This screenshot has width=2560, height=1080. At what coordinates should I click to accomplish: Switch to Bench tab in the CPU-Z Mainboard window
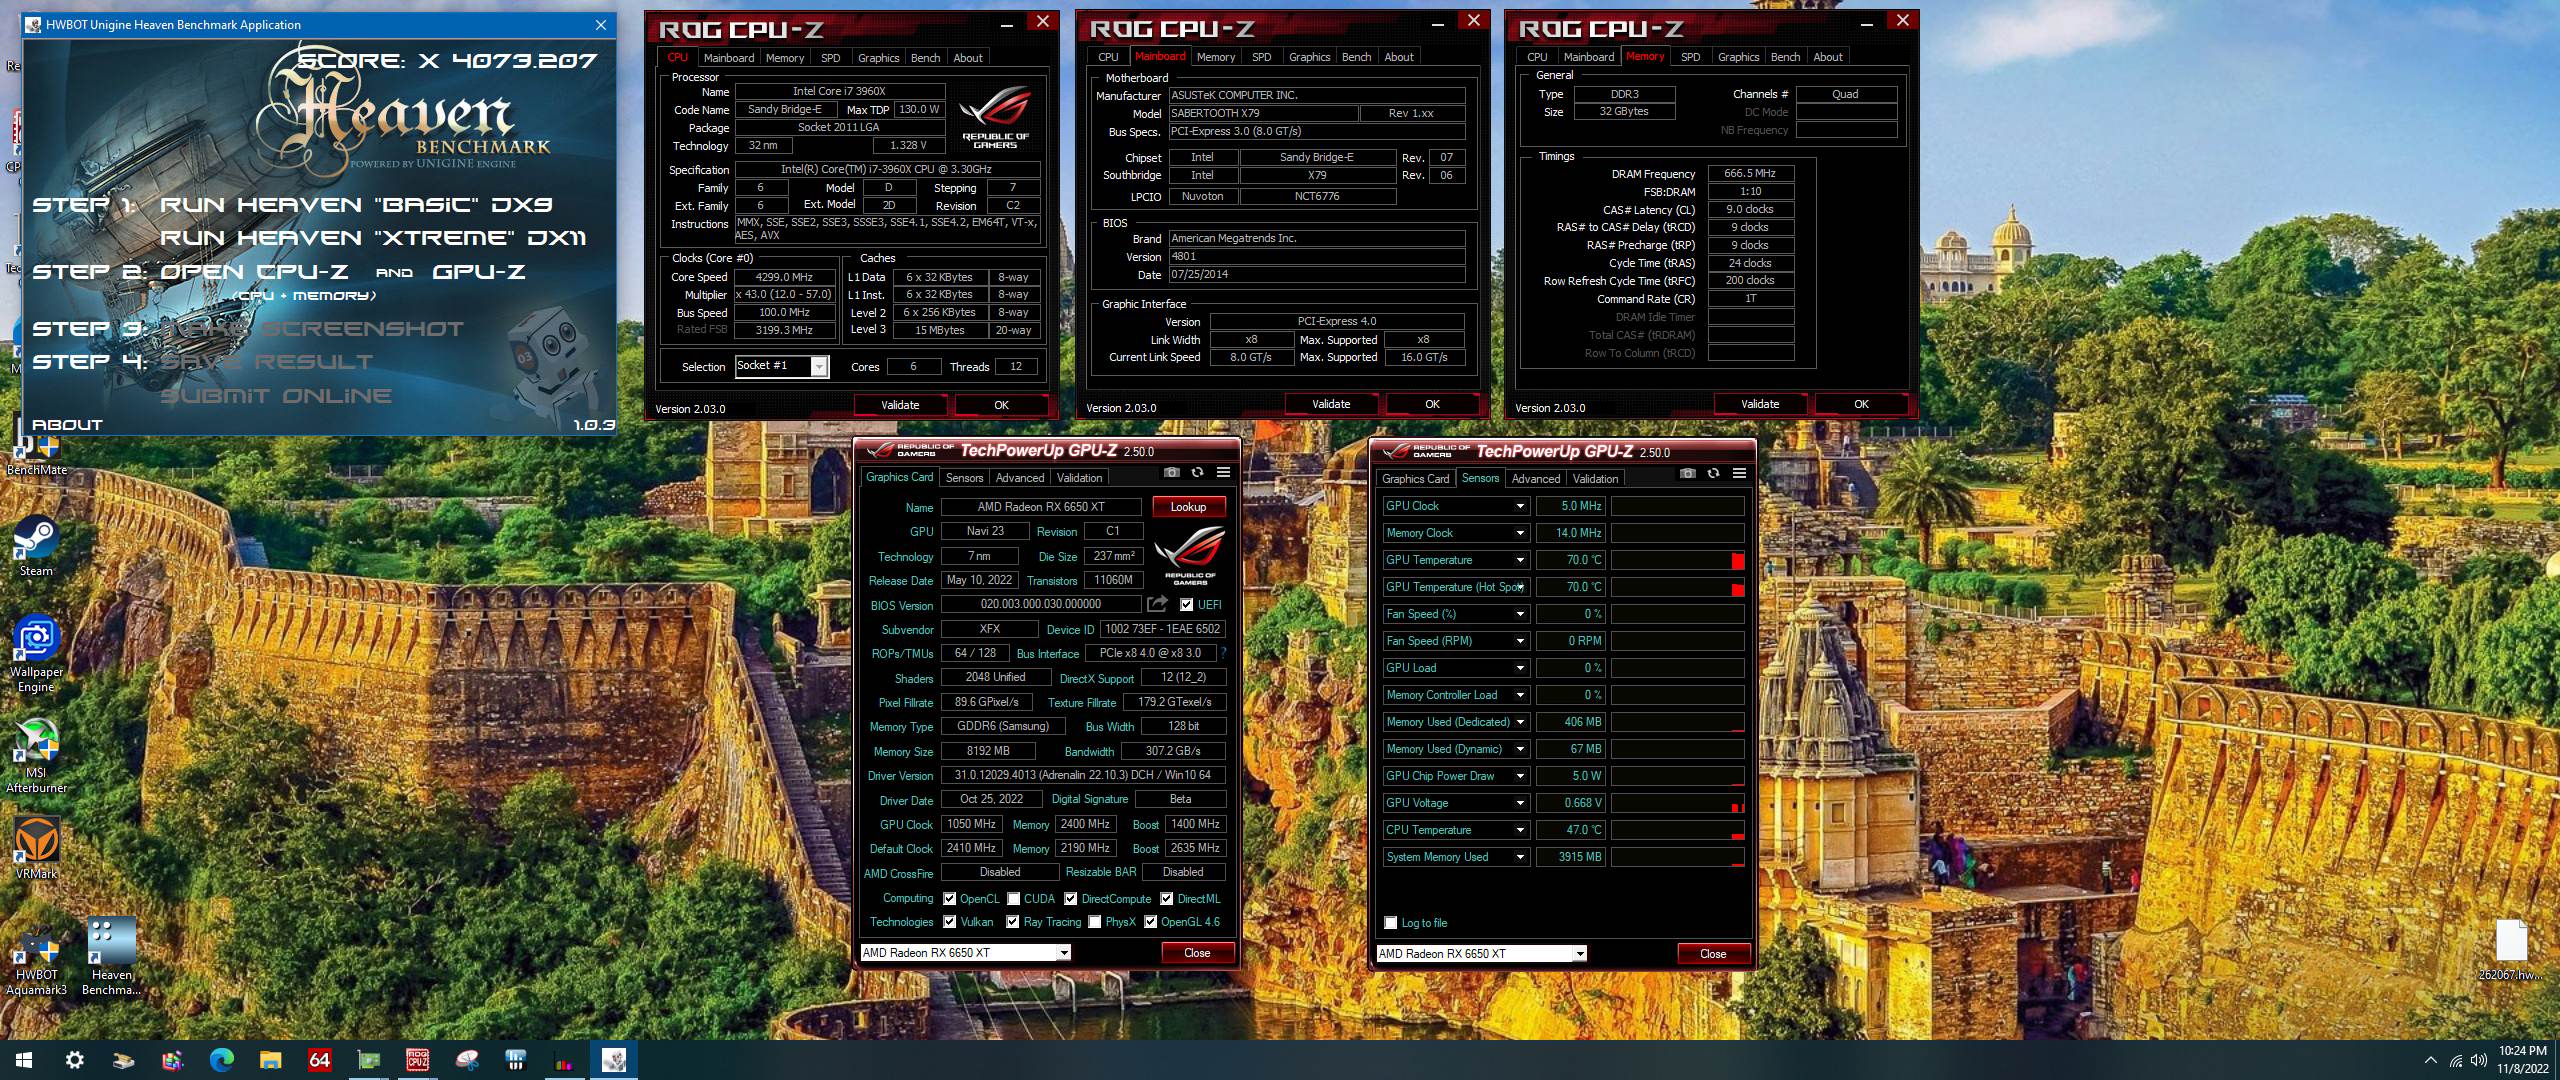(1356, 57)
